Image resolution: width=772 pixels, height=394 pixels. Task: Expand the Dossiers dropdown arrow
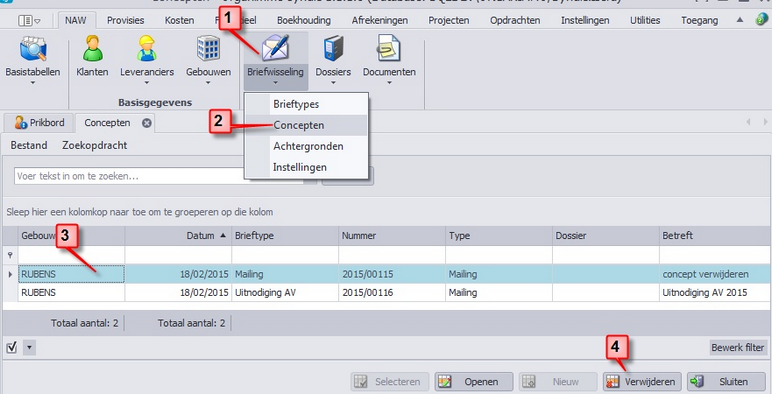tap(333, 83)
